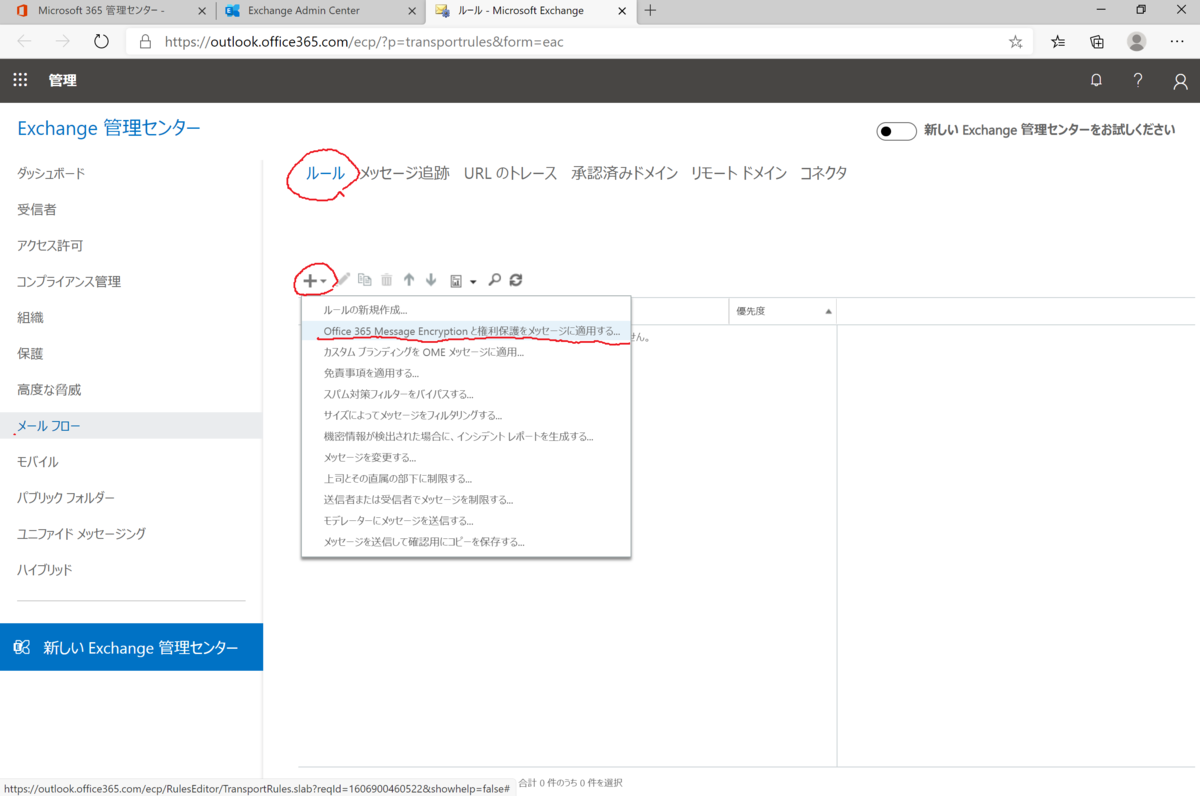Click the magnifier search icon in toolbar
The width and height of the screenshot is (1200, 796).
coord(494,280)
